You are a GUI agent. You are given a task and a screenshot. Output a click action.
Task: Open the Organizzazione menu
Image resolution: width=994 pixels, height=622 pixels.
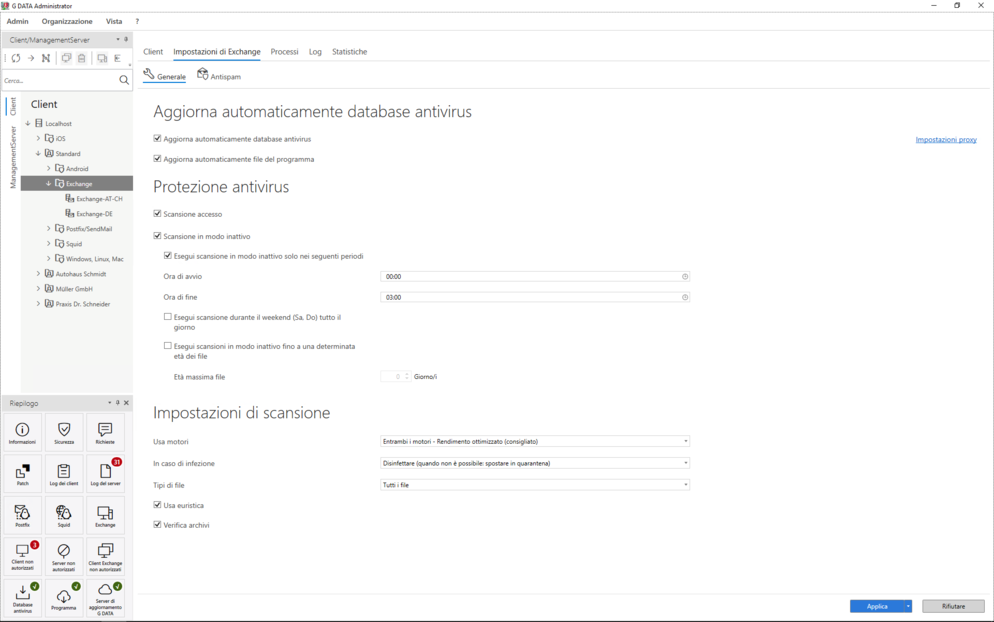pos(67,21)
